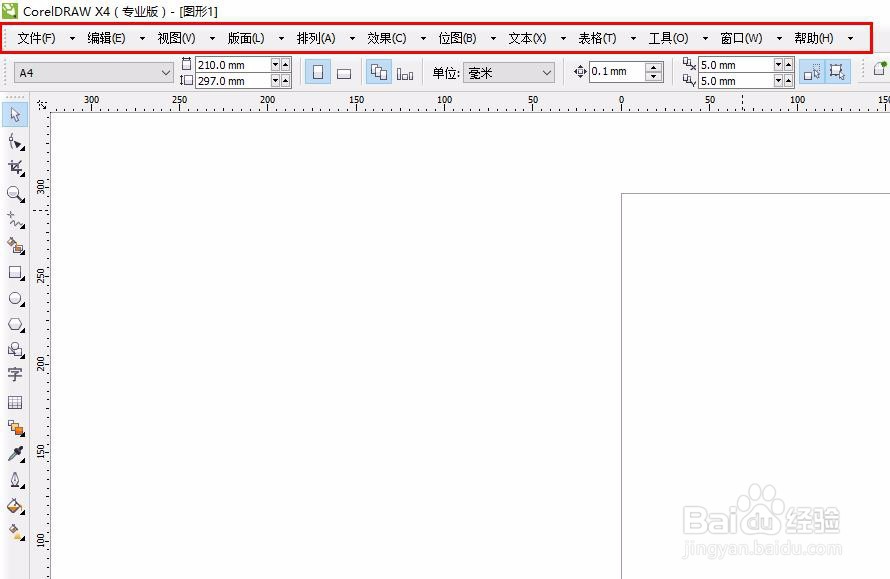This screenshot has width=890, height=579.
Task: Expand arrow next to 文件(F) menu
Action: pos(72,39)
